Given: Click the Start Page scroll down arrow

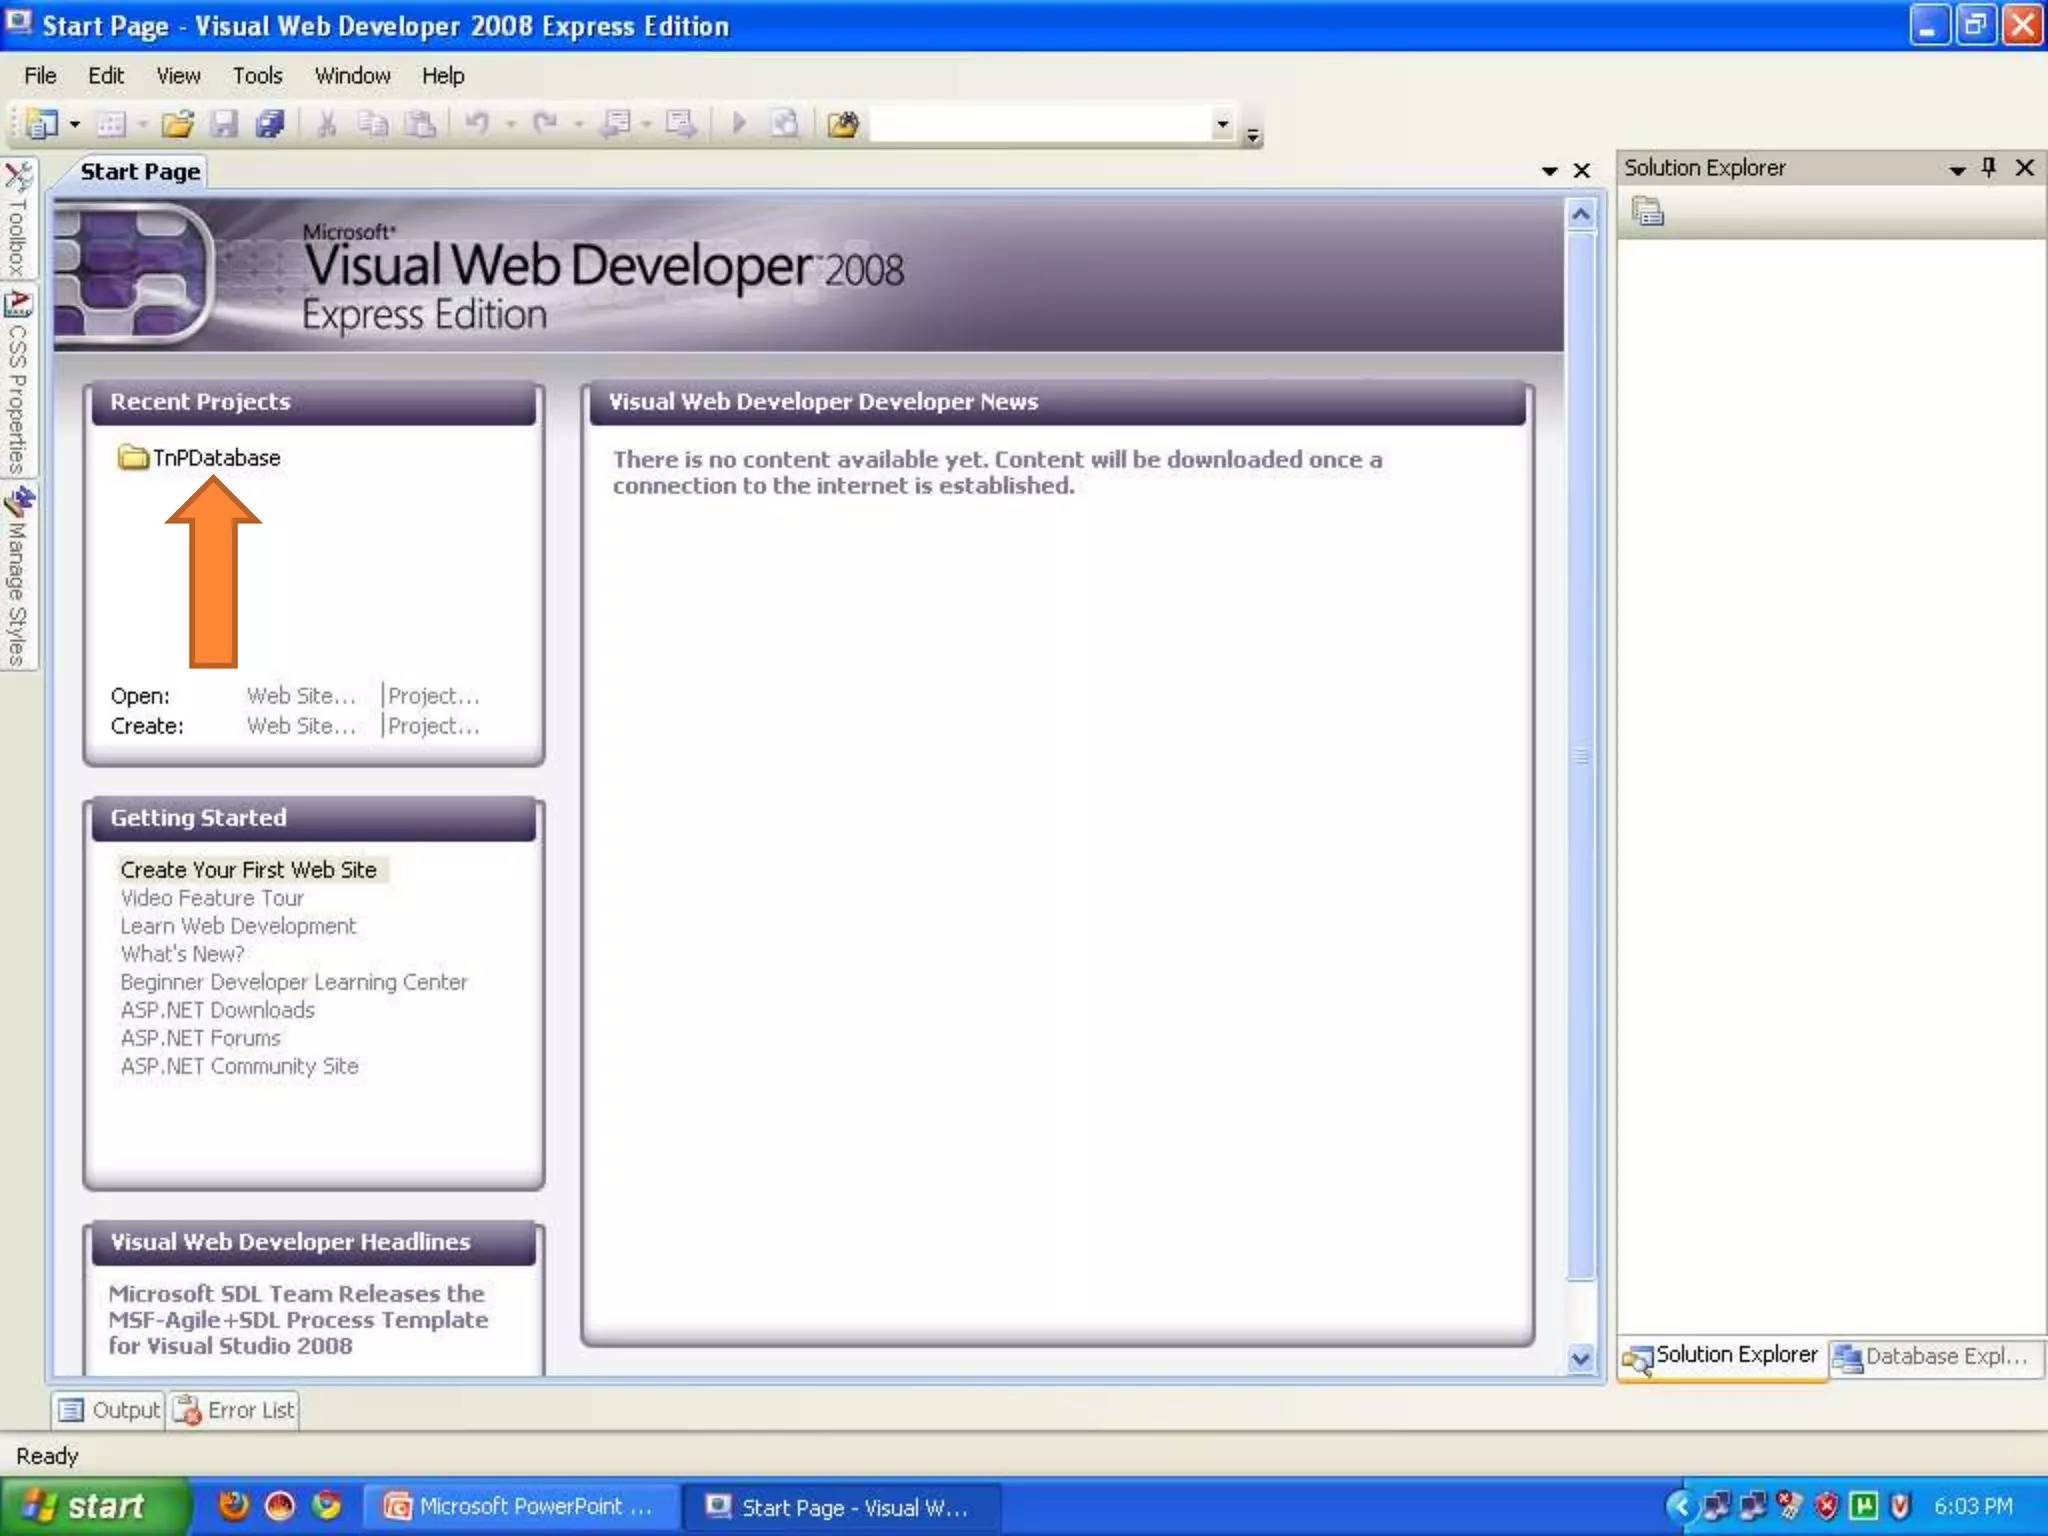Looking at the screenshot, I should [x=1580, y=1358].
